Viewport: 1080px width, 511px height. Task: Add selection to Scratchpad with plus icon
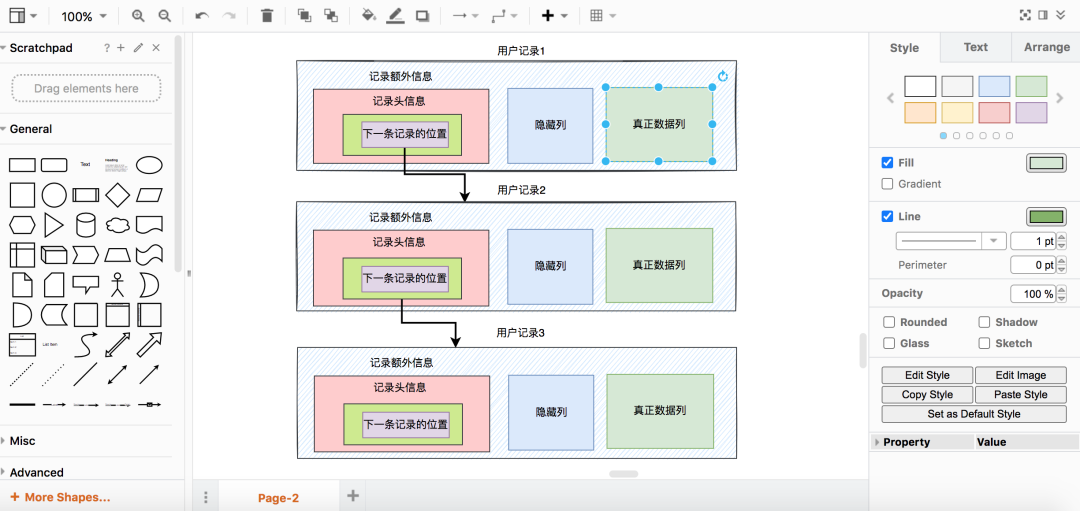pos(121,48)
